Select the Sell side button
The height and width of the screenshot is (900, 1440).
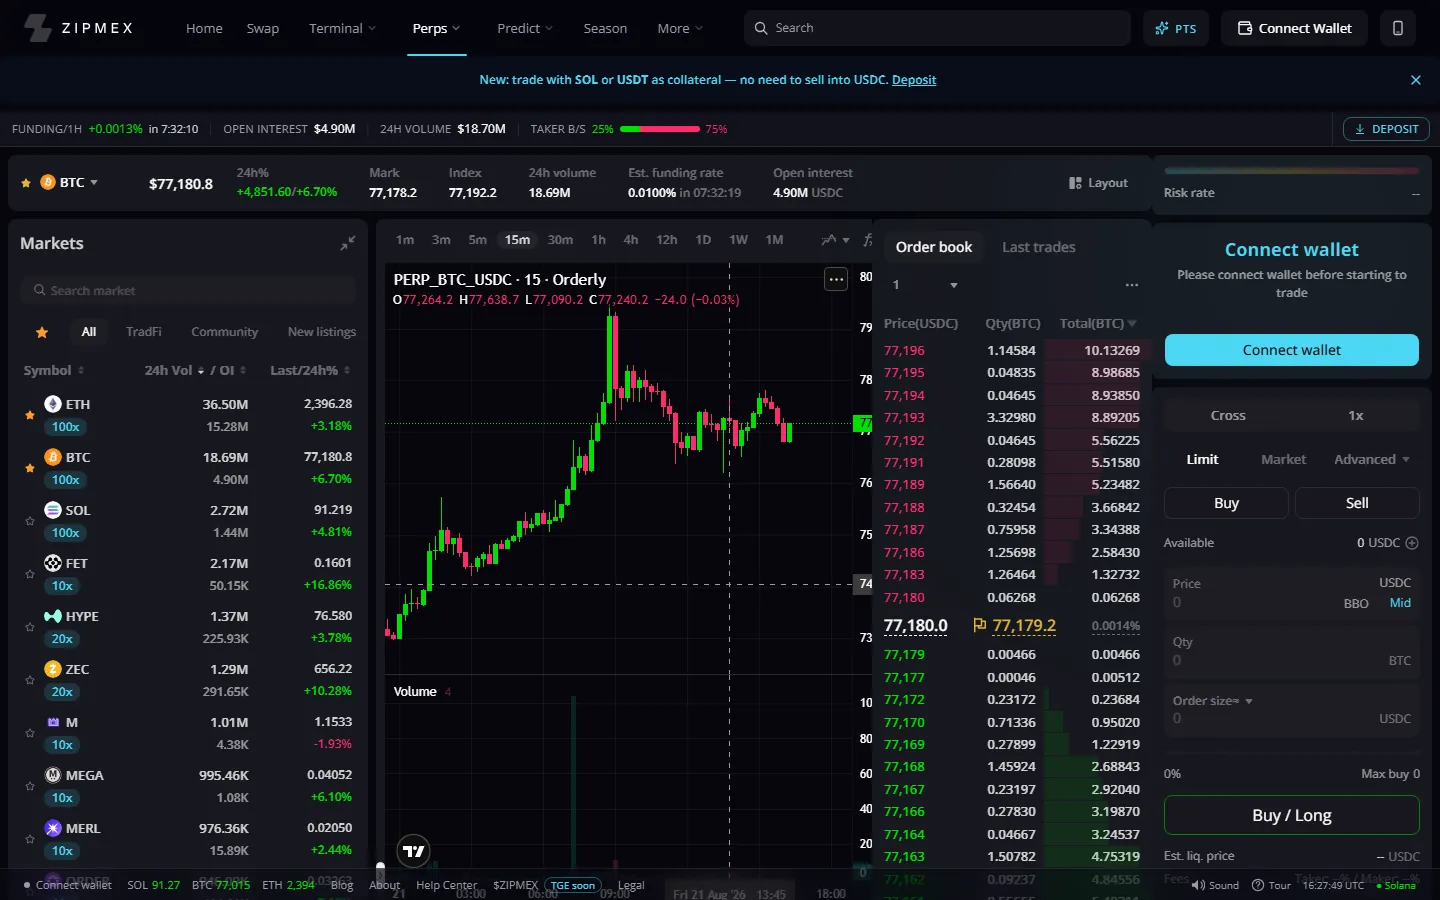click(1357, 503)
